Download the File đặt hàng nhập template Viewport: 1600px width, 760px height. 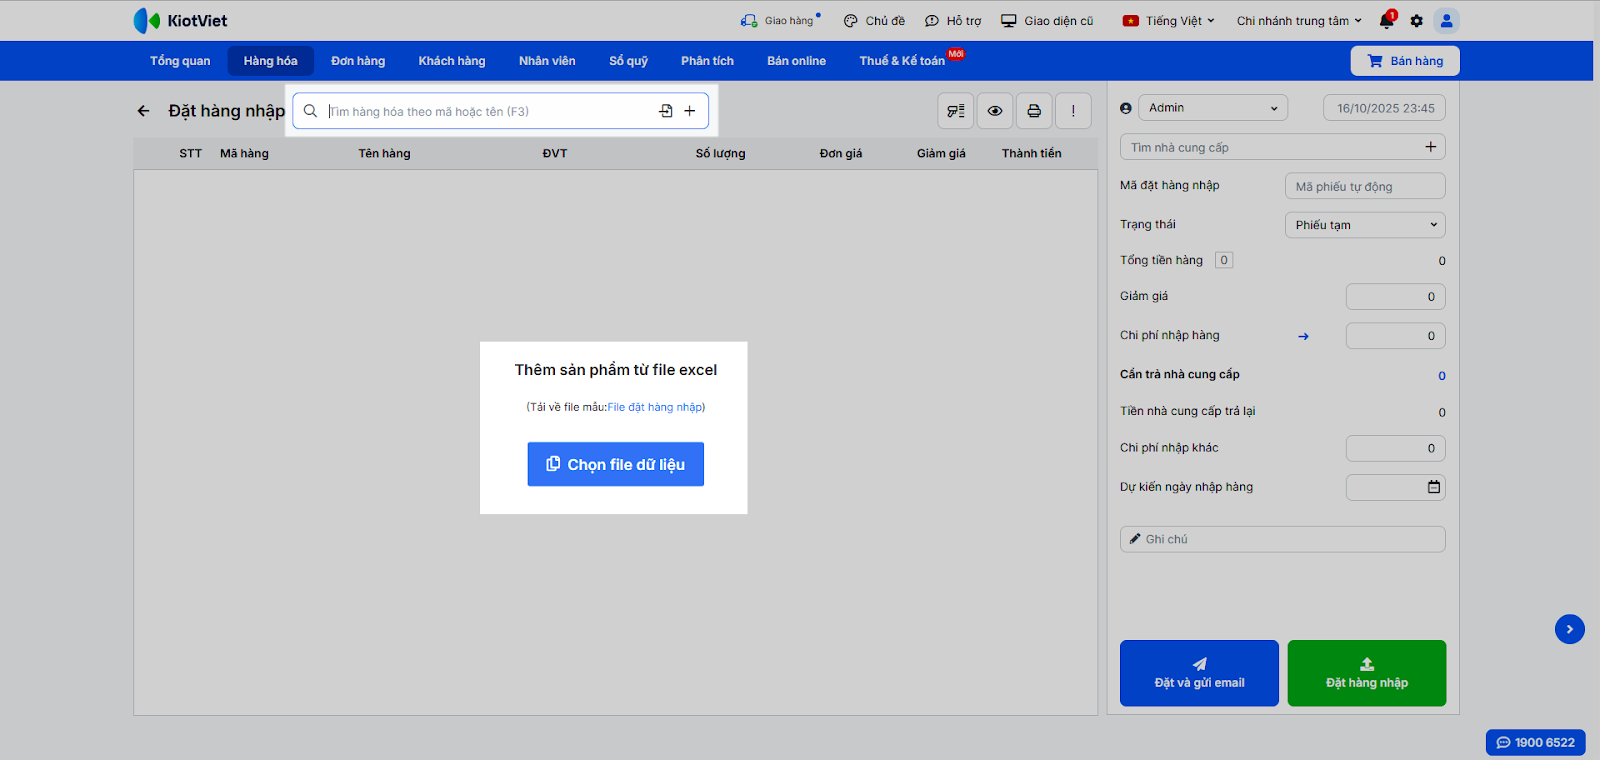point(654,407)
